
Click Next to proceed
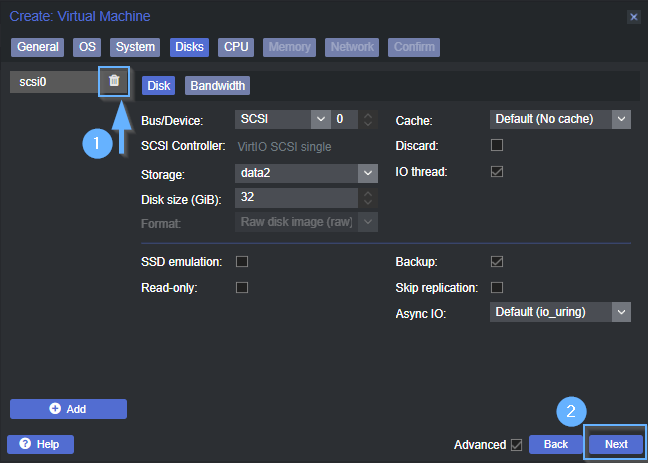click(616, 444)
